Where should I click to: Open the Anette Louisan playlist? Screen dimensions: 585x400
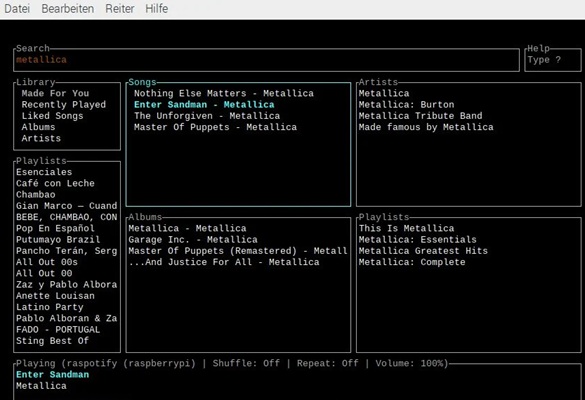click(55, 296)
